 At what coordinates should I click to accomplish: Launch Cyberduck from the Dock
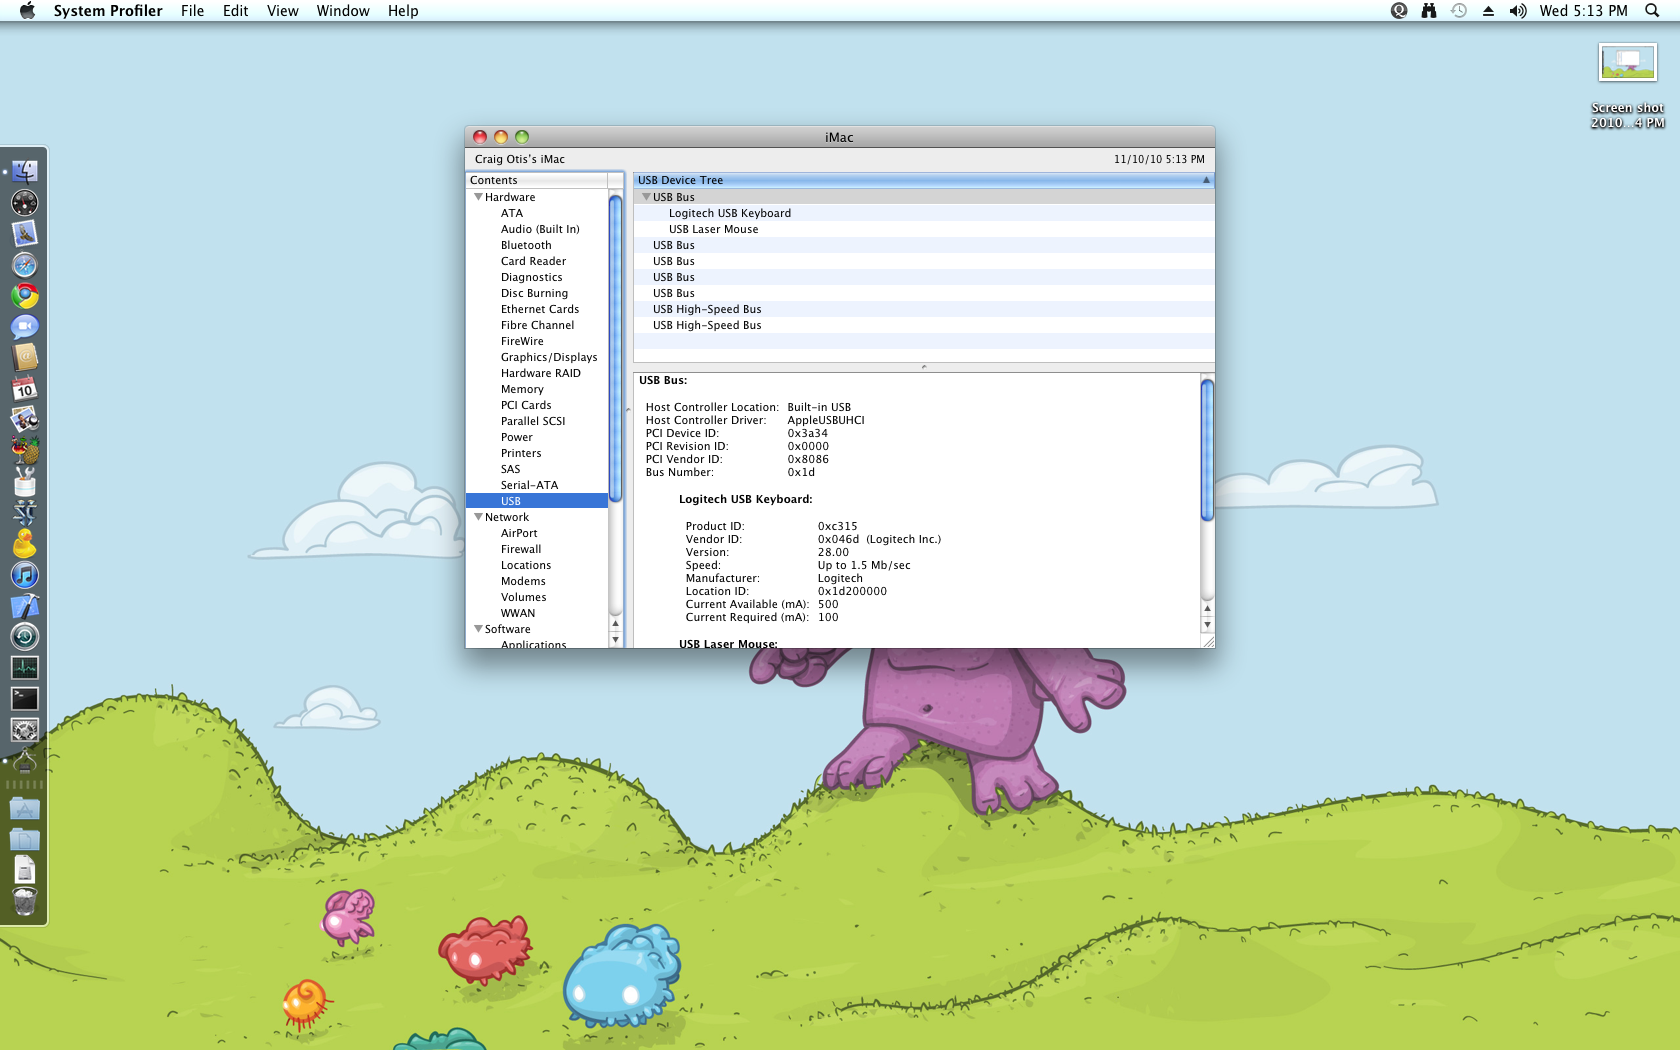tap(24, 544)
